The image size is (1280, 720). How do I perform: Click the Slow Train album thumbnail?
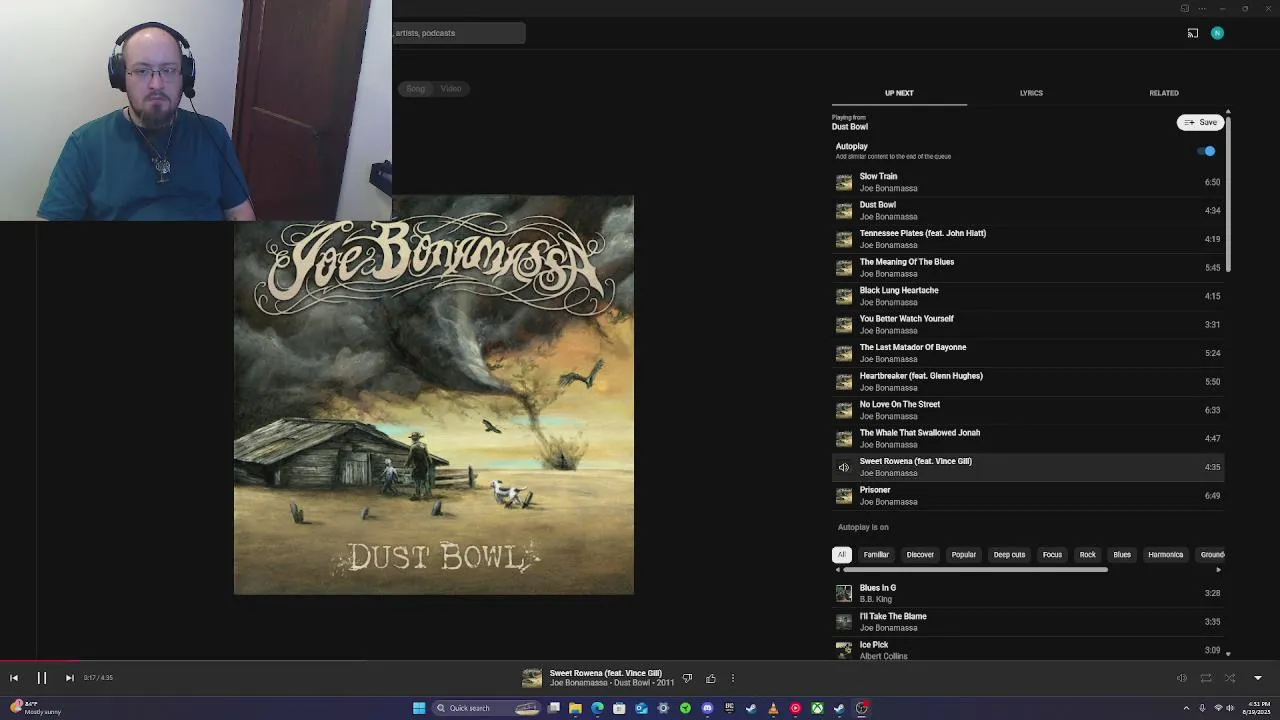[844, 182]
